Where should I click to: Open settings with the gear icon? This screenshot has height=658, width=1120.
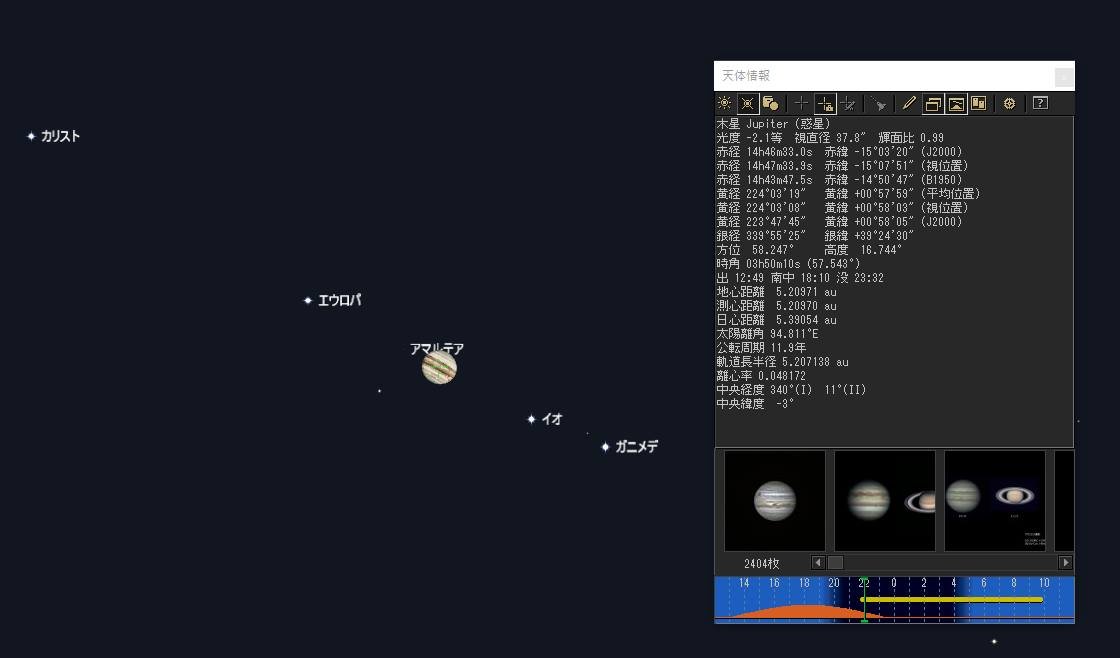[1009, 104]
